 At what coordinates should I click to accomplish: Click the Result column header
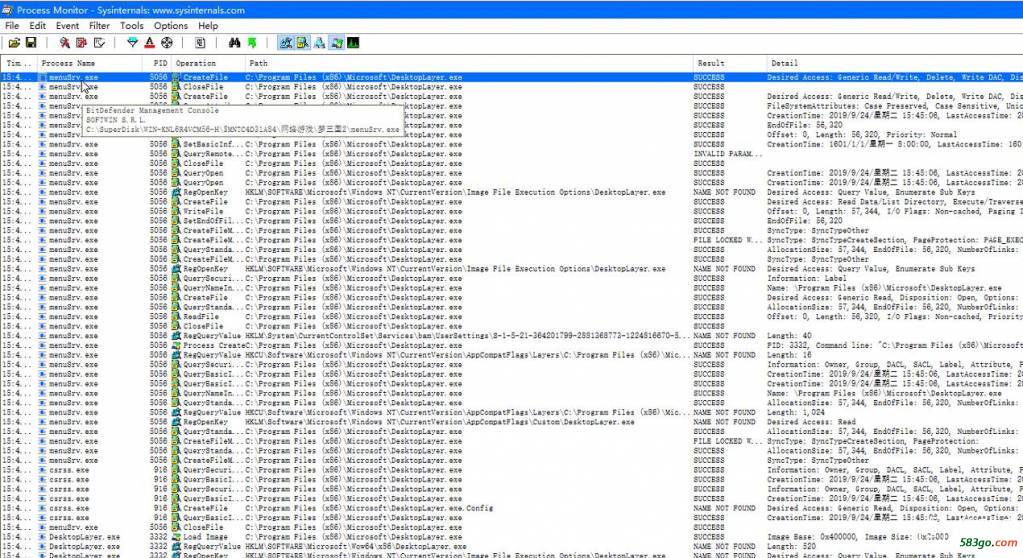(x=729, y=63)
